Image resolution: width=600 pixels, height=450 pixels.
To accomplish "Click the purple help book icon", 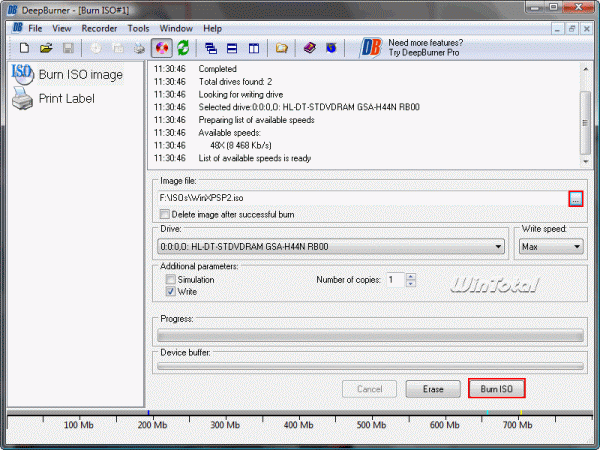I will tap(310, 48).
